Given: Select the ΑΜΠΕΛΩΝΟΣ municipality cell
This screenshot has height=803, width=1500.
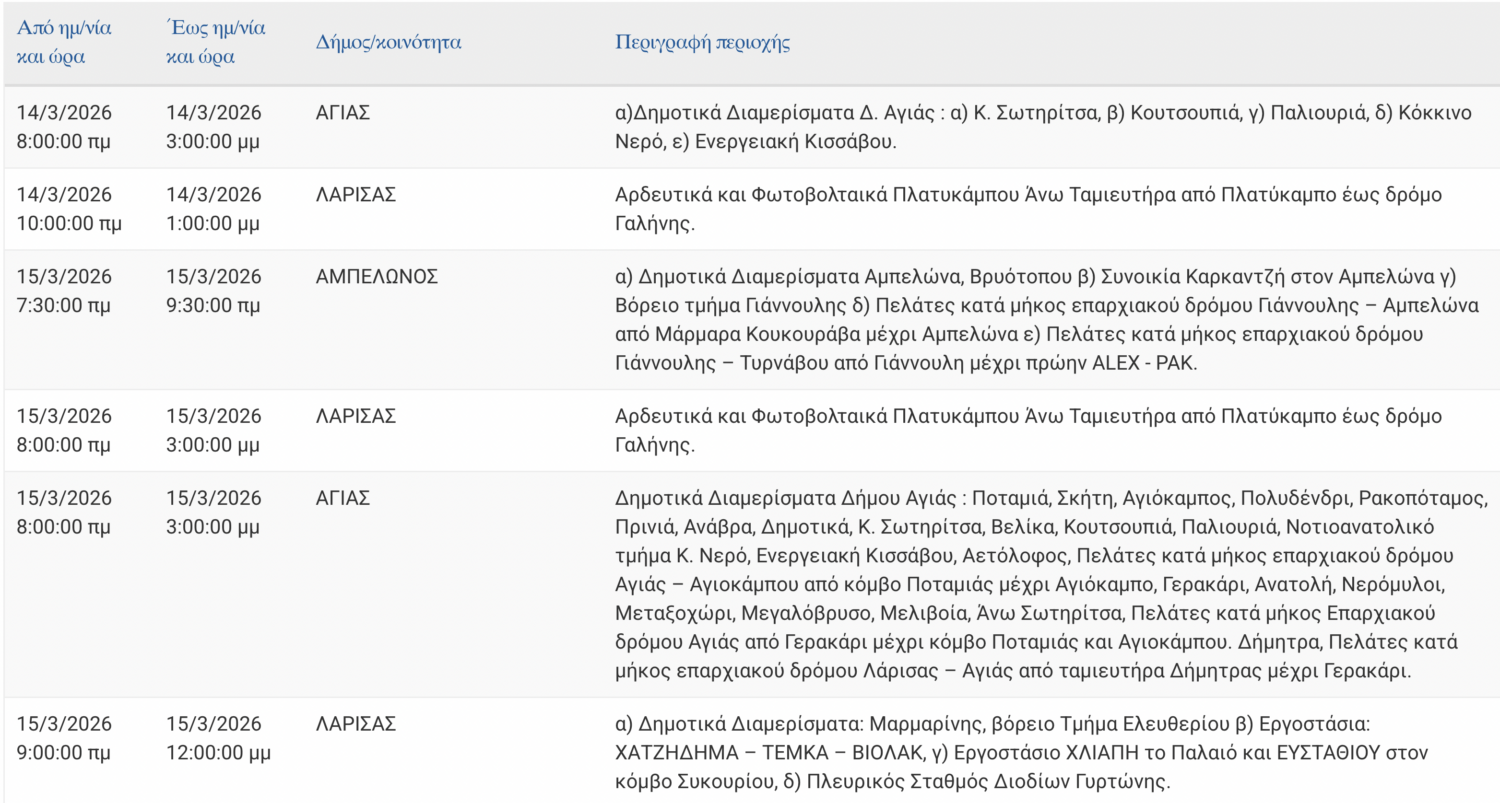Looking at the screenshot, I should (377, 277).
